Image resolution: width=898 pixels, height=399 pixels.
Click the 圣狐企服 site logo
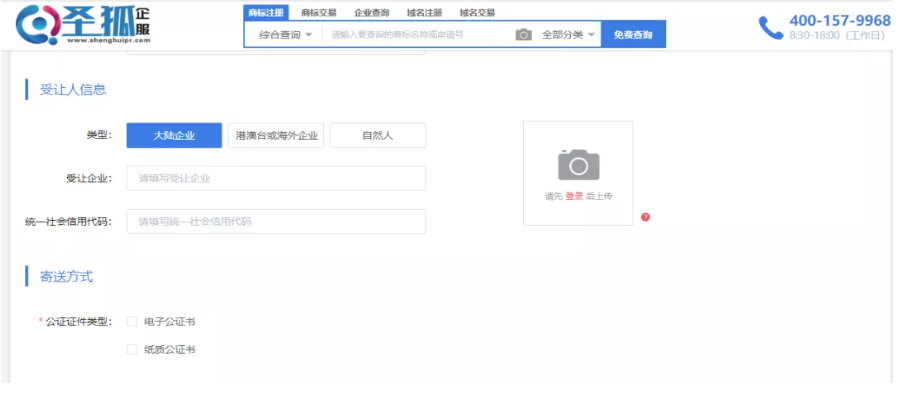click(x=84, y=26)
